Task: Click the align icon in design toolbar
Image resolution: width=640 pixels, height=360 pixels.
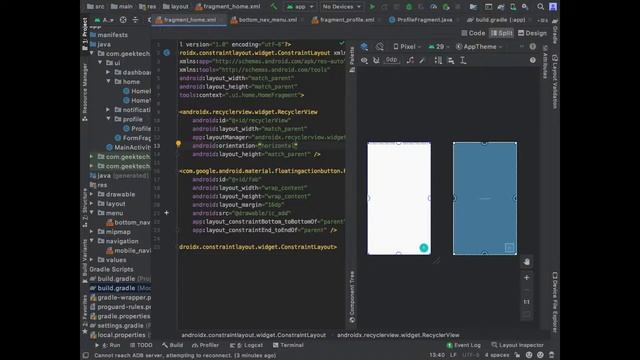Action: [x=451, y=60]
